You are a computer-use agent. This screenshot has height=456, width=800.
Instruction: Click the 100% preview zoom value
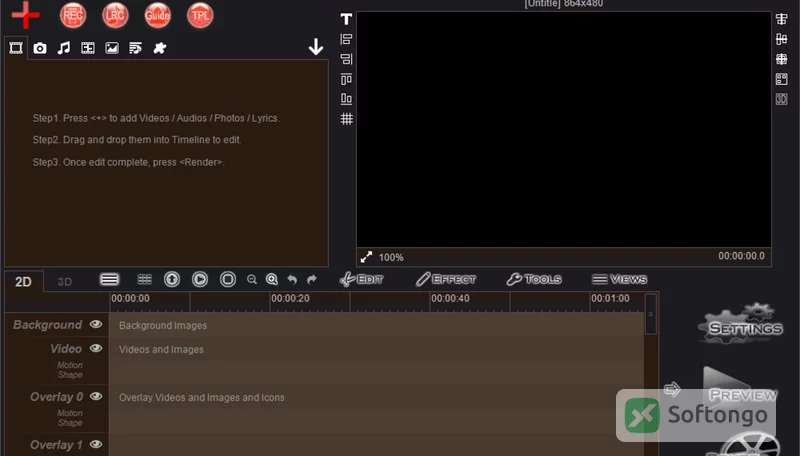[x=391, y=258]
